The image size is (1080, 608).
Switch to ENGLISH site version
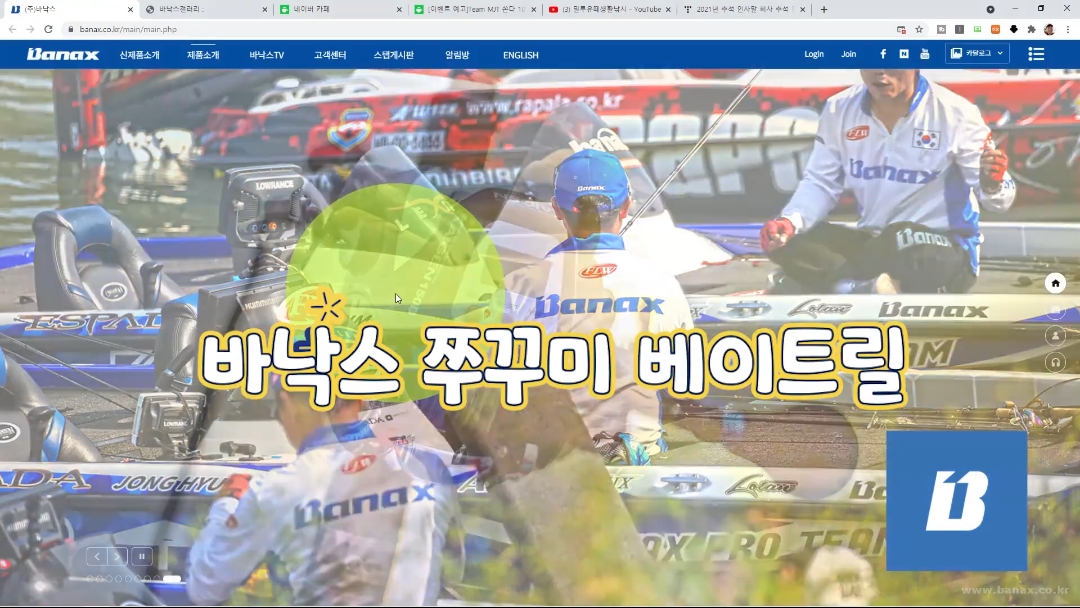coord(521,54)
